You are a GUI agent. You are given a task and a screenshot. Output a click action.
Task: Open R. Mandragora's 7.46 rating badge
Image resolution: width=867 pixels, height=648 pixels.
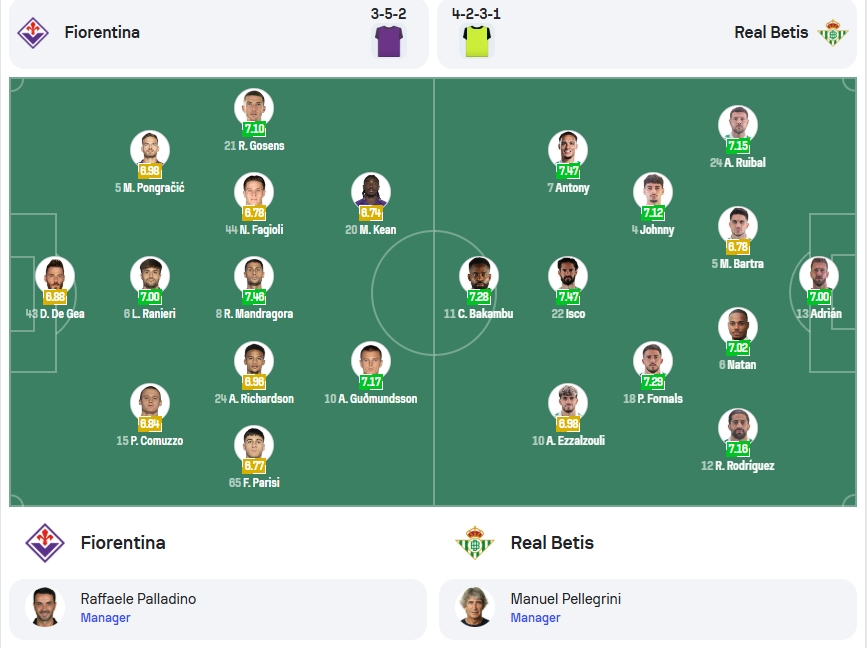coord(254,297)
